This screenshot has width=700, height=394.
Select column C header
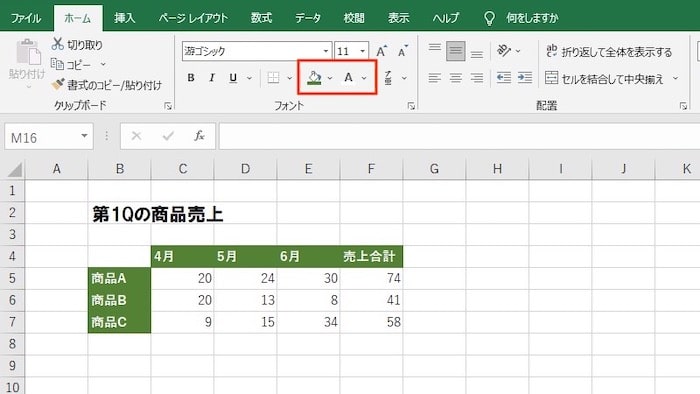(x=183, y=169)
